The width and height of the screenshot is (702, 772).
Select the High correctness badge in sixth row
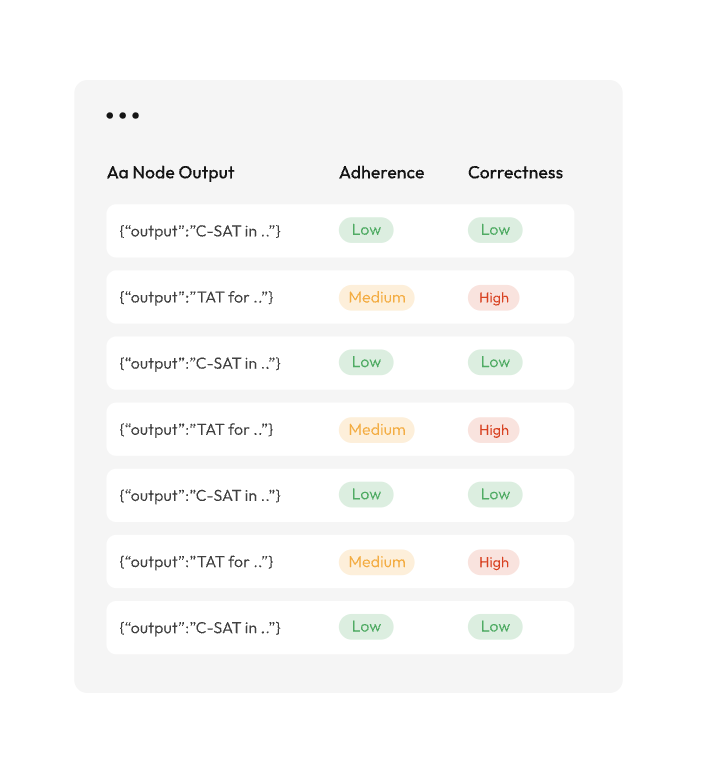[x=494, y=562]
